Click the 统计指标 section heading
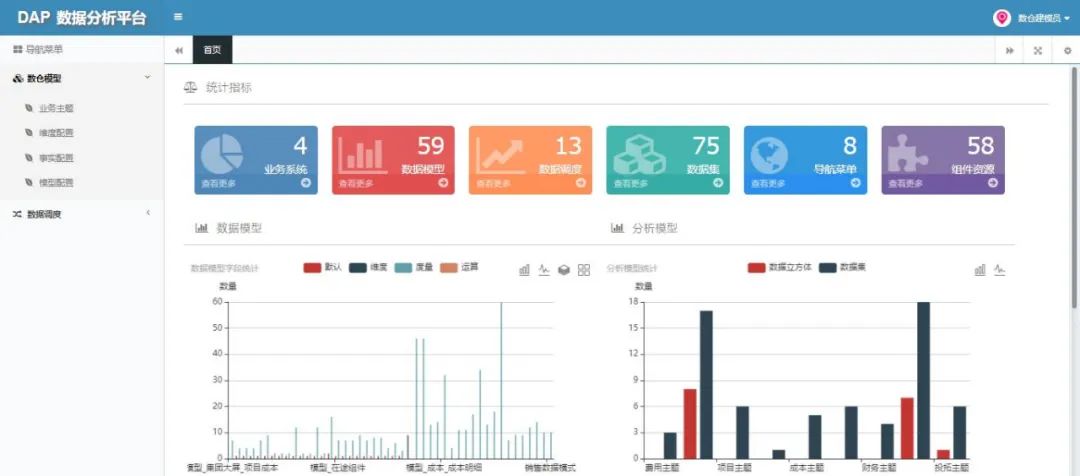This screenshot has height=476, width=1080. (x=229, y=87)
